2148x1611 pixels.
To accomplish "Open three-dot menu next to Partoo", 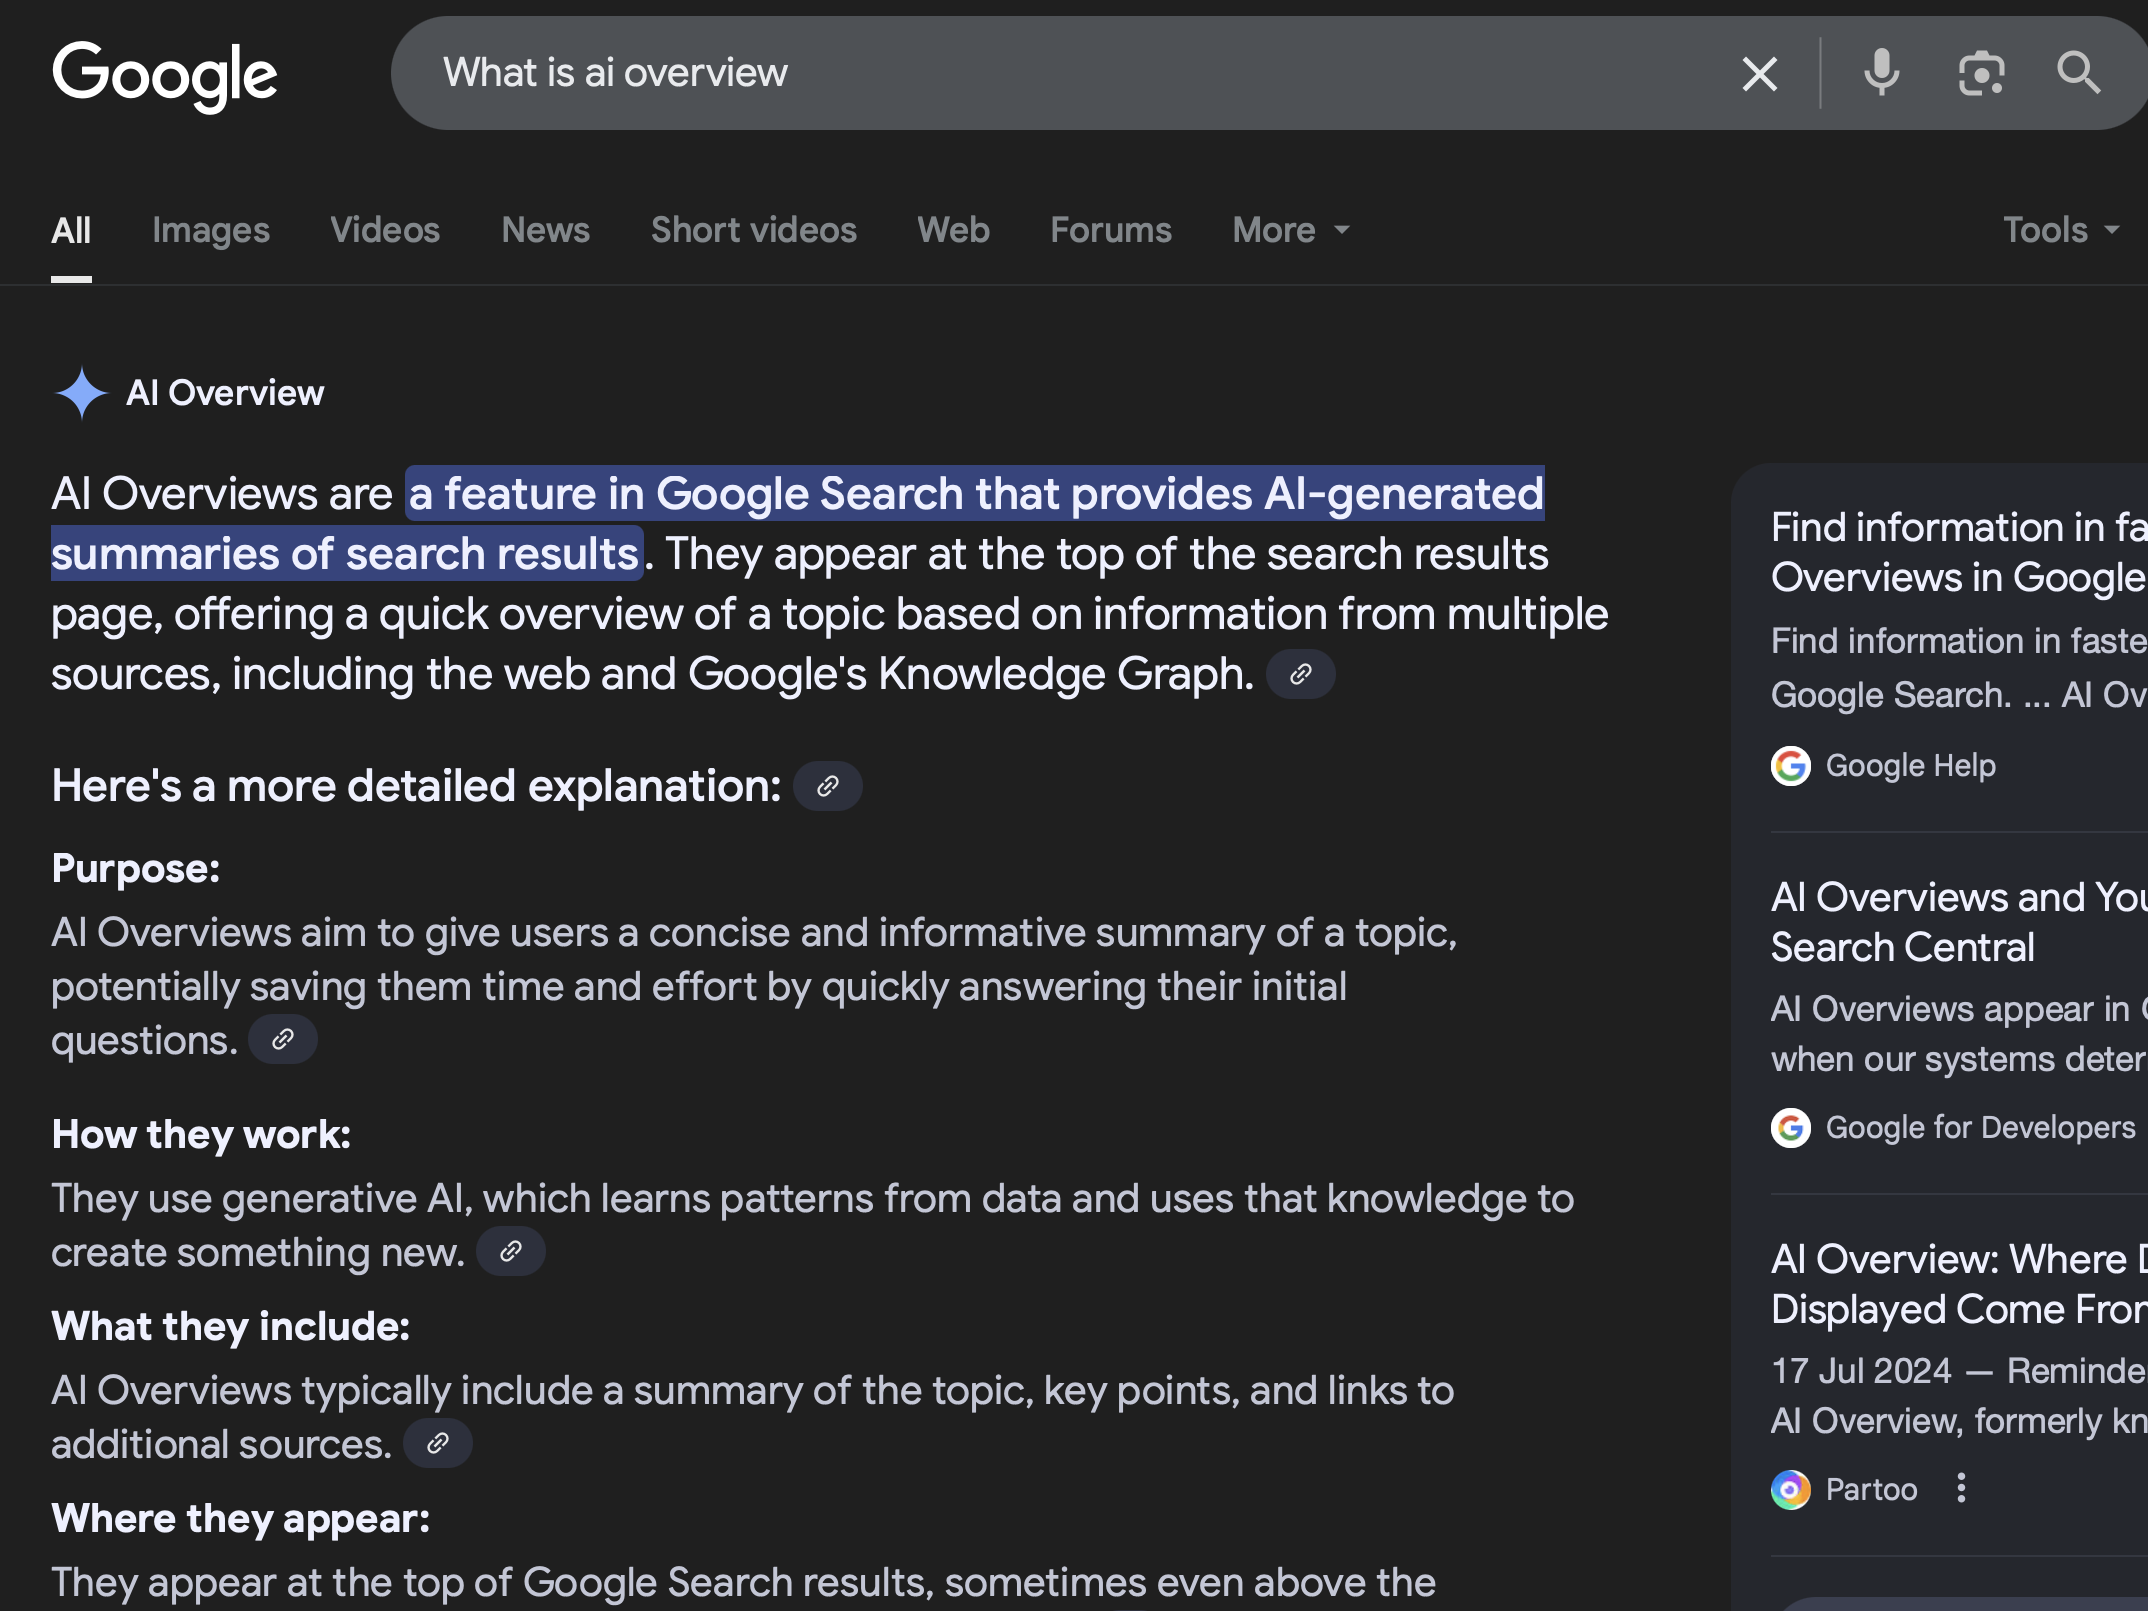I will pyautogui.click(x=1961, y=1489).
